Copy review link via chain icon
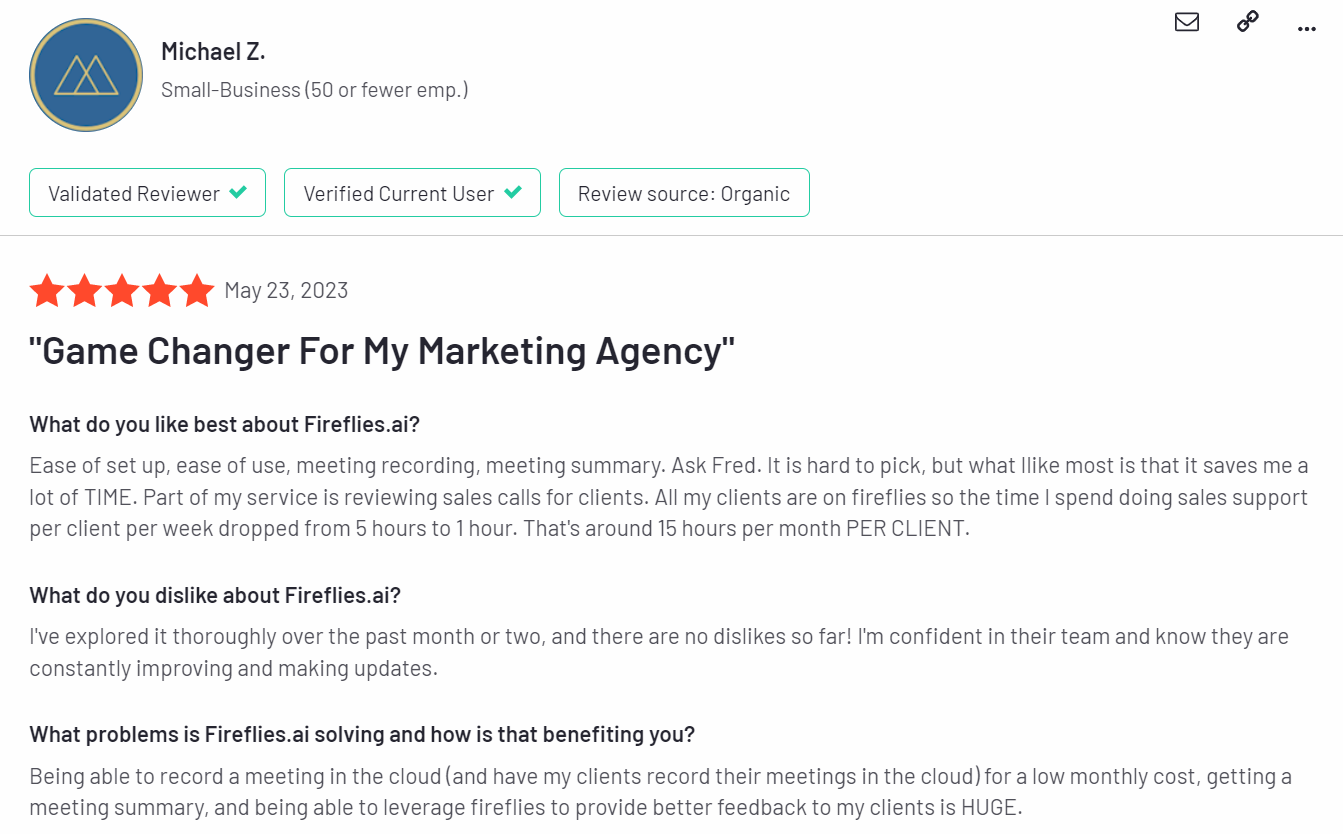The image size is (1343, 834). click(1247, 22)
